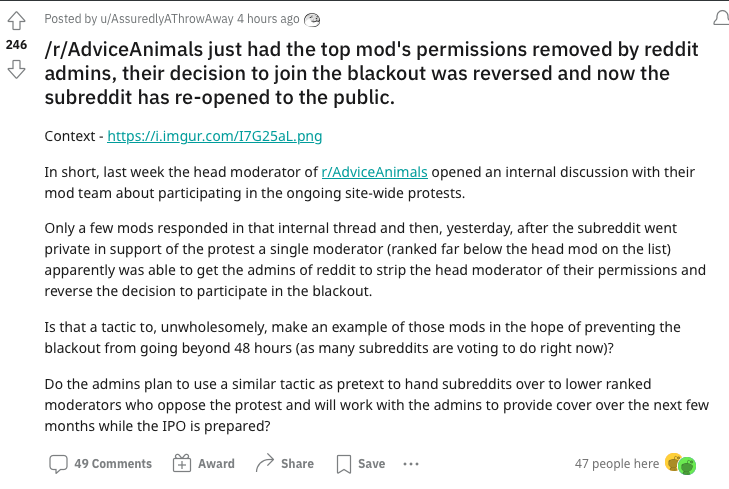Click the green frog viewer avatar
The image size is (729, 489).
pyautogui.click(x=687, y=466)
